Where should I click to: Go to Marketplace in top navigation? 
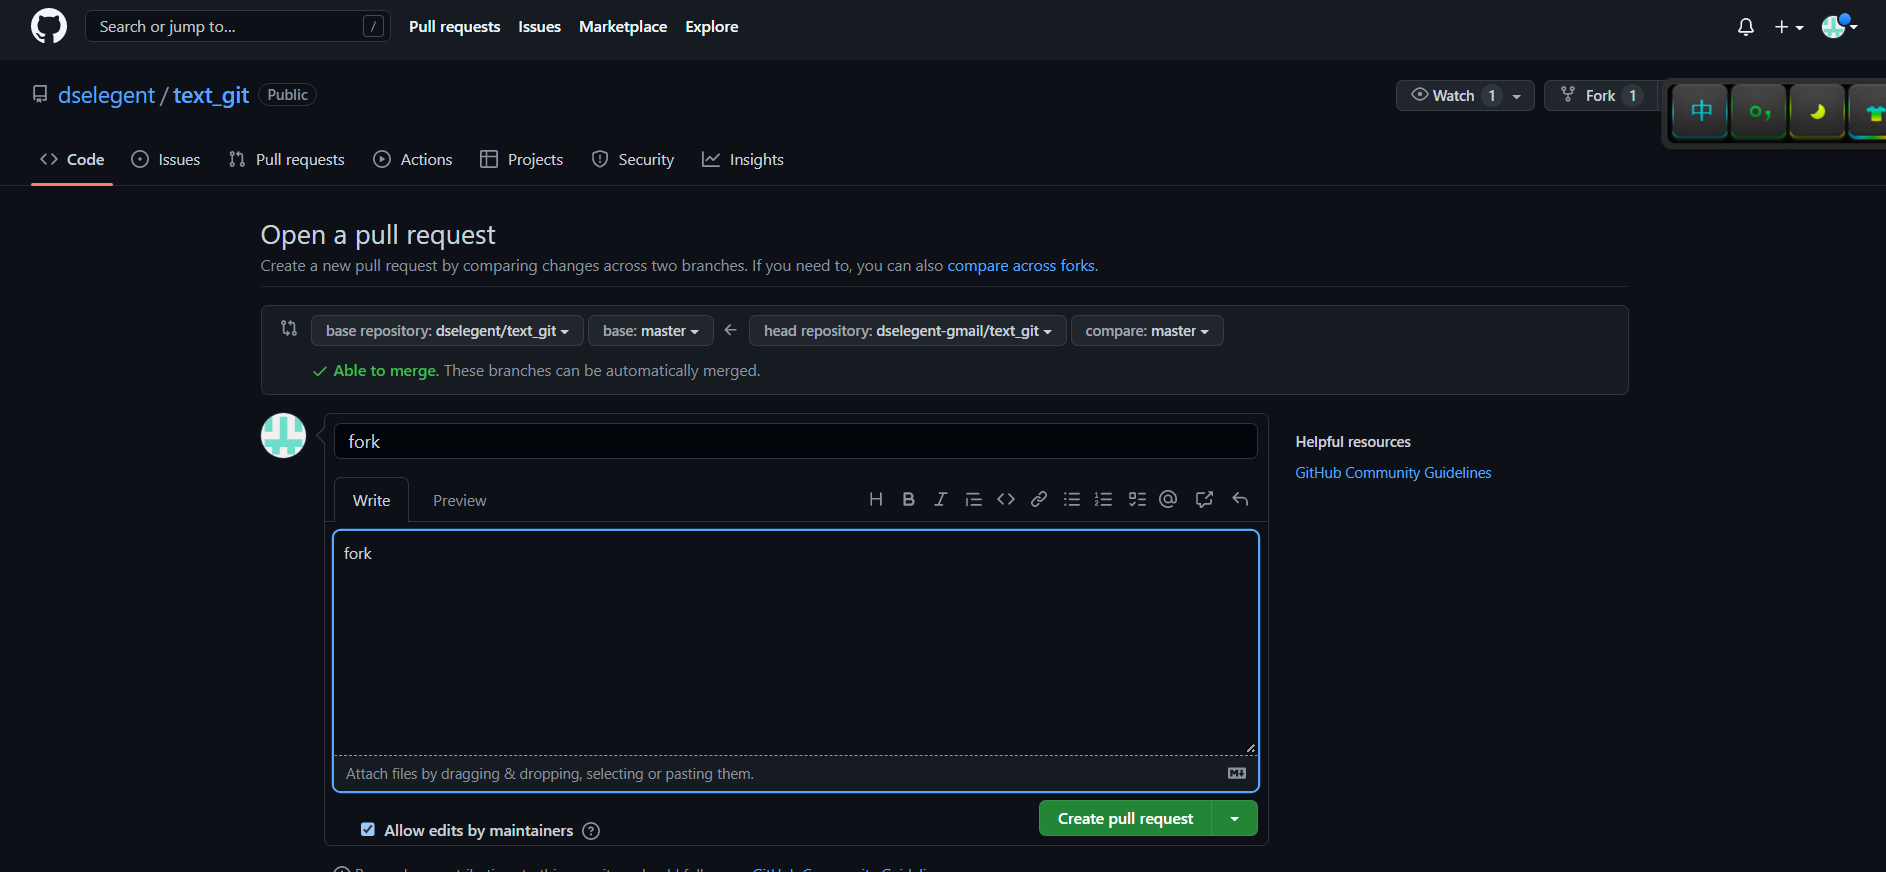coord(623,27)
